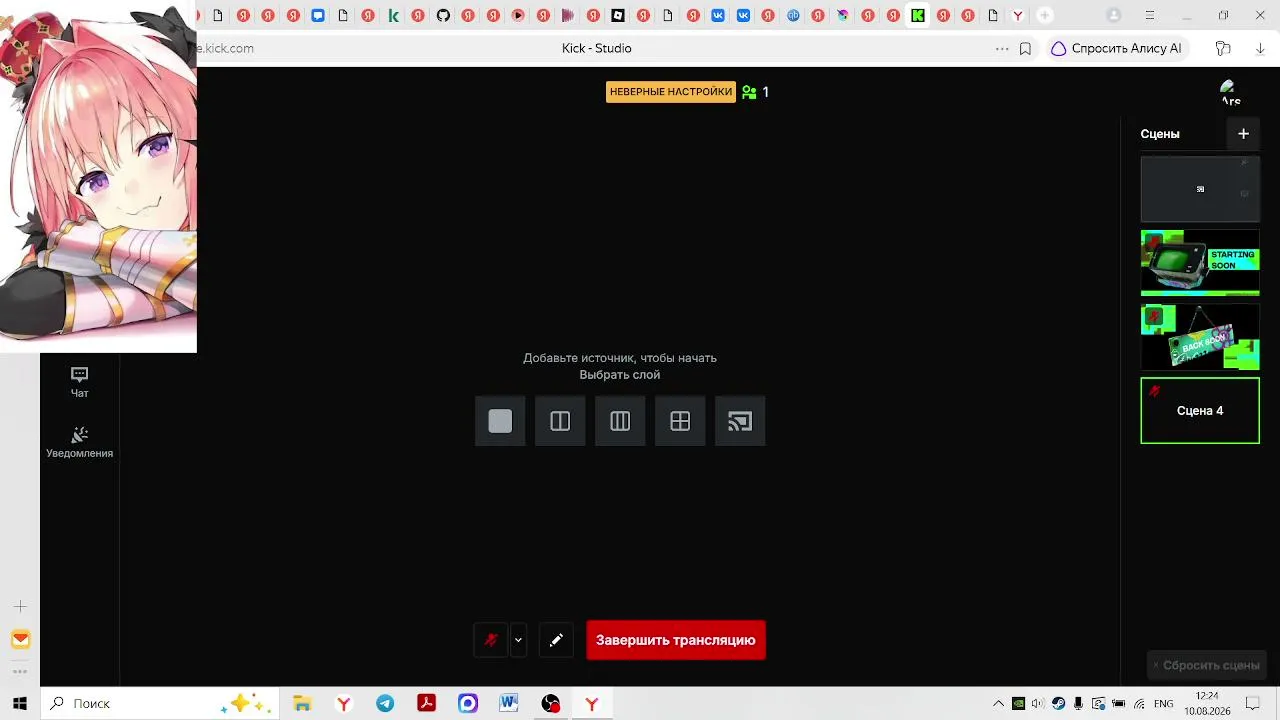Open the Чат sidebar panel
Screen dimensions: 1280x720
click(x=79, y=382)
